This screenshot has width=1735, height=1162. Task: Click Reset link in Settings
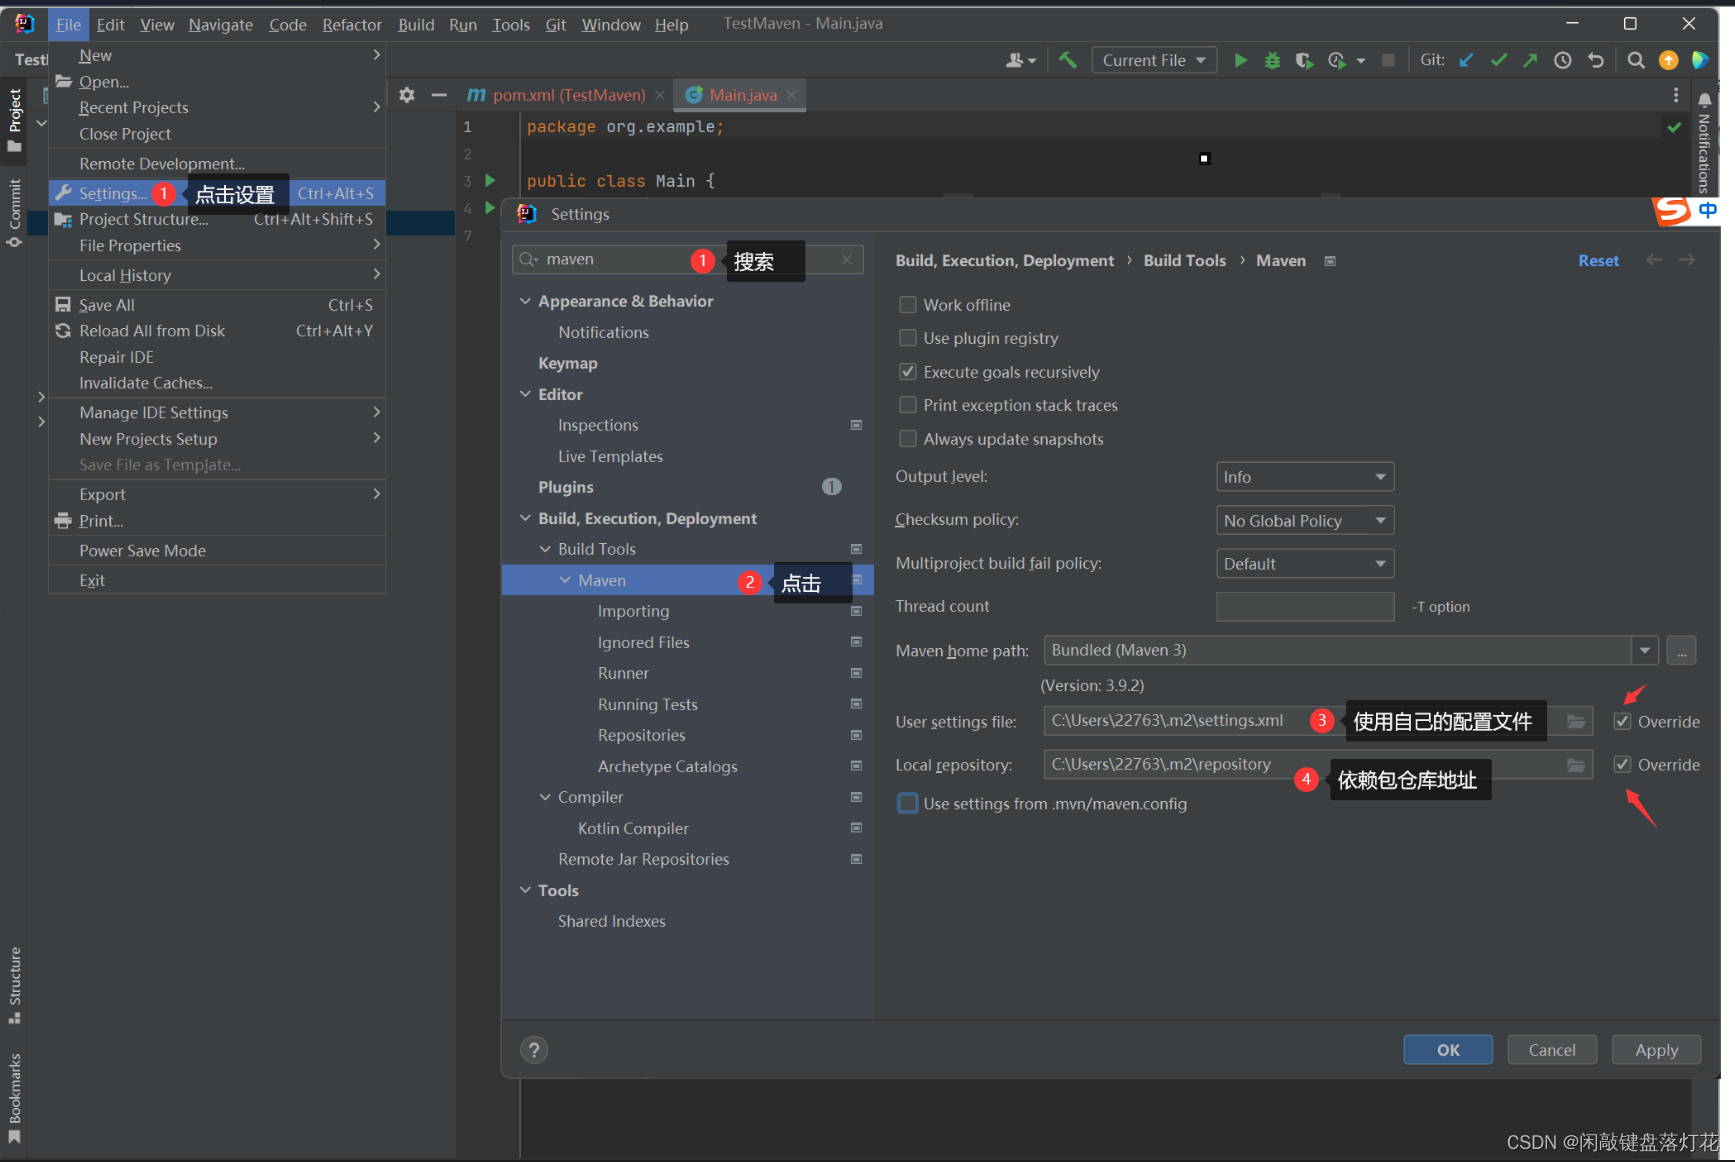[x=1598, y=260]
